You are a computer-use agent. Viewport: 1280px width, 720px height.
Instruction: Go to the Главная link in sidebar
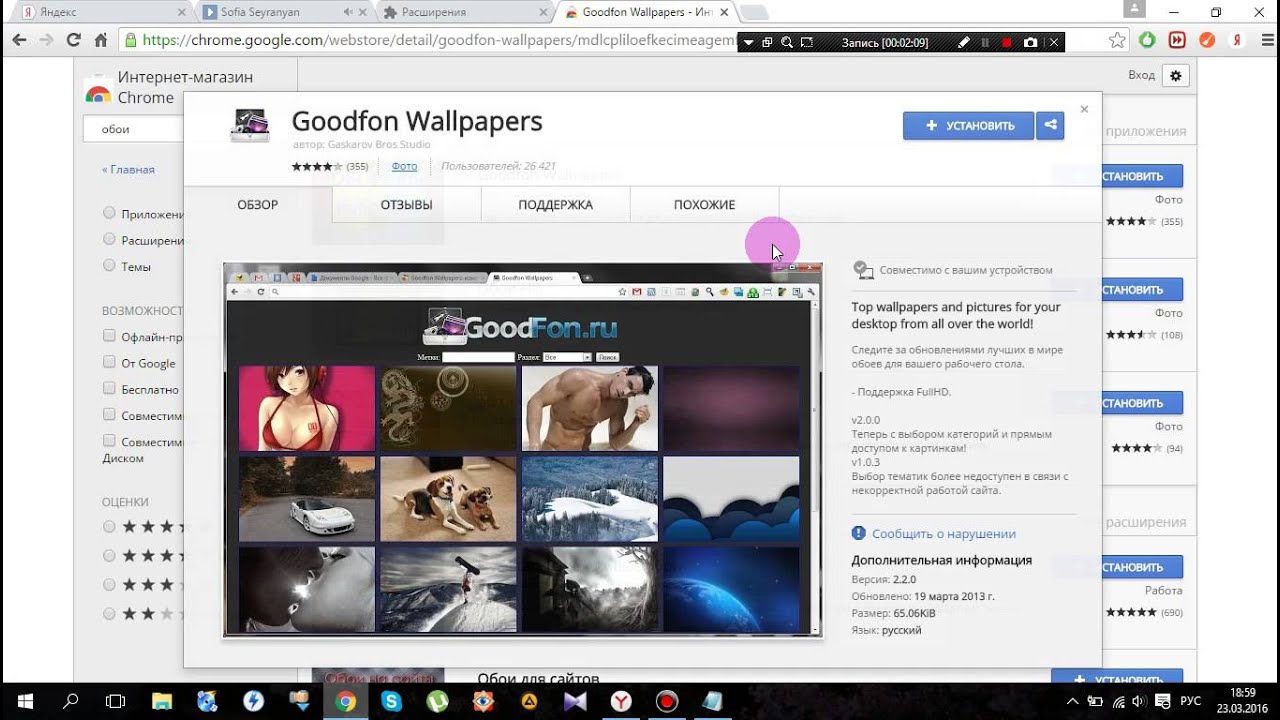tap(128, 169)
